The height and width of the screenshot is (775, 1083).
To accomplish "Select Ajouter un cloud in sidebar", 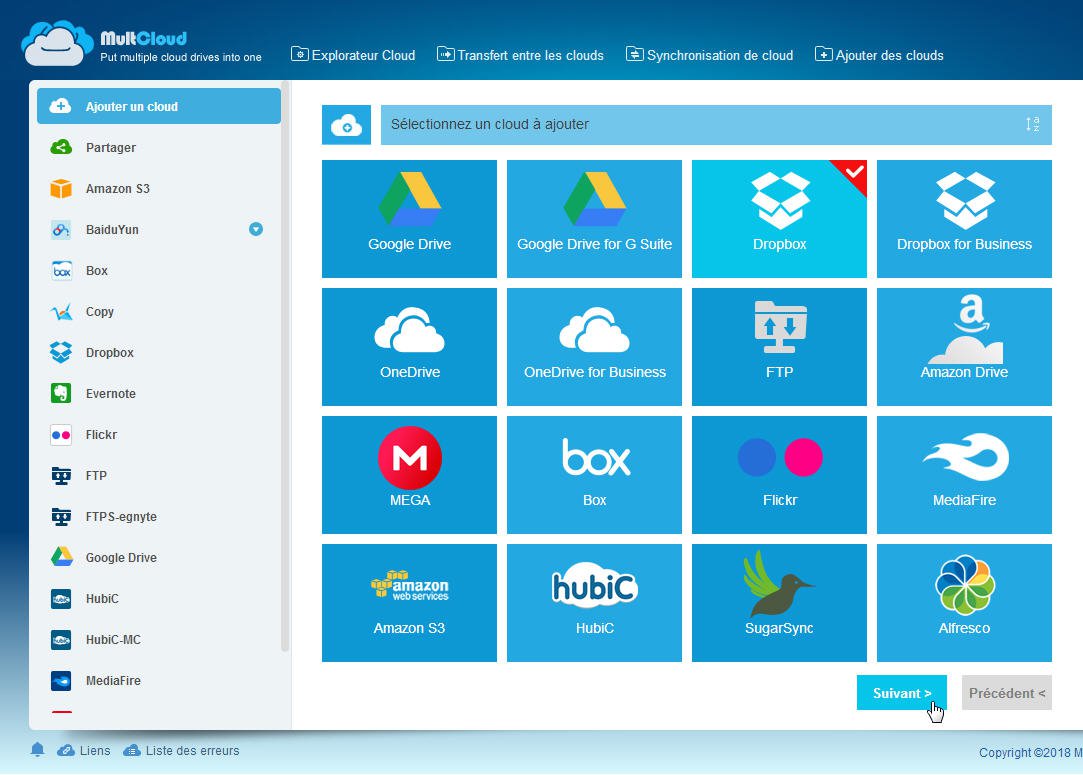I will click(159, 106).
